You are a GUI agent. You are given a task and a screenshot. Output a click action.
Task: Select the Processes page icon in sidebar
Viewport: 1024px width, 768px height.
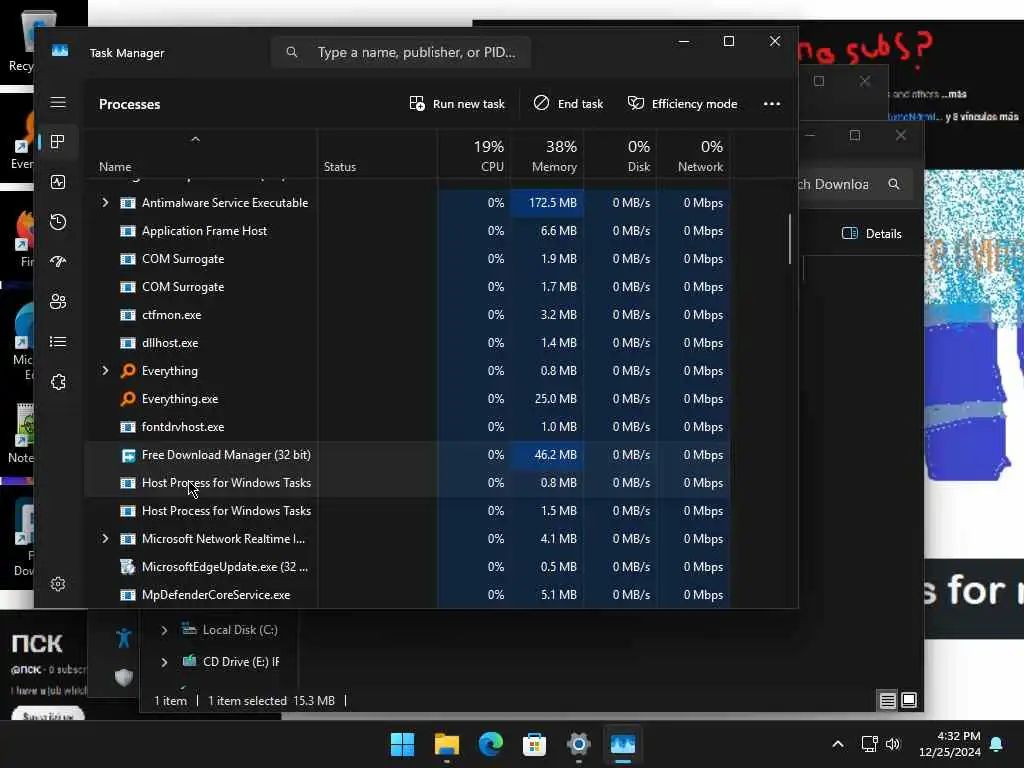pyautogui.click(x=58, y=142)
